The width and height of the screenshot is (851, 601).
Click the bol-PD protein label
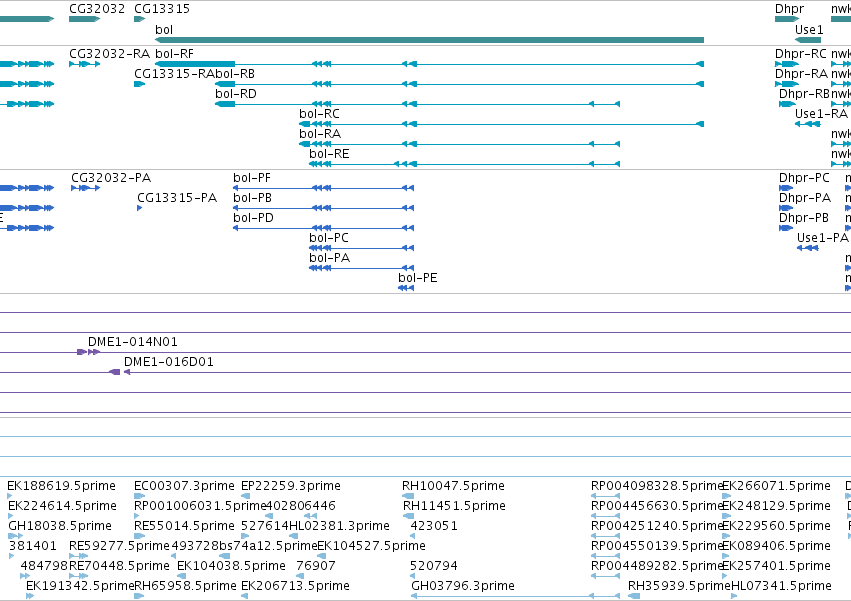coord(253,218)
